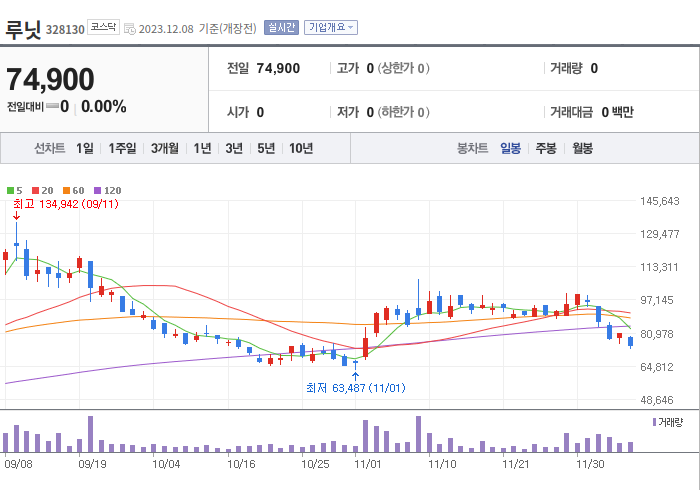Select the 3개월 line chart tab
Image resolution: width=700 pixels, height=490 pixels.
(165, 148)
